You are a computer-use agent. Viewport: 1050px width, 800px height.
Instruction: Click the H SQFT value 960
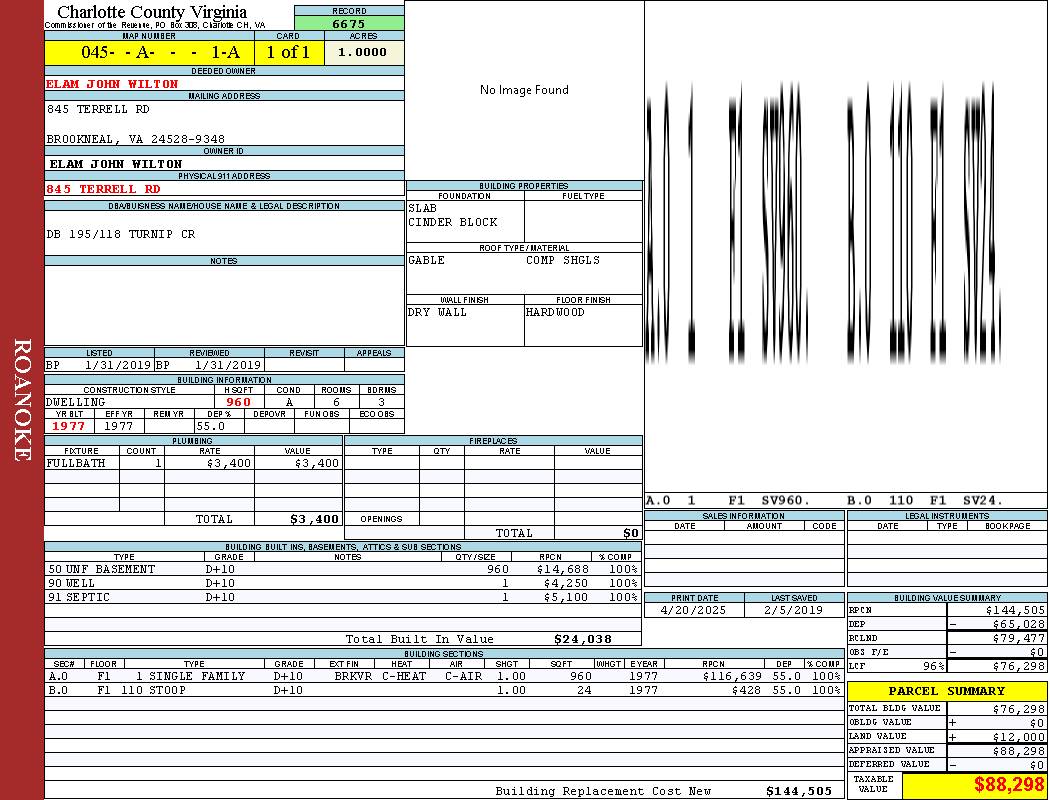(x=238, y=402)
